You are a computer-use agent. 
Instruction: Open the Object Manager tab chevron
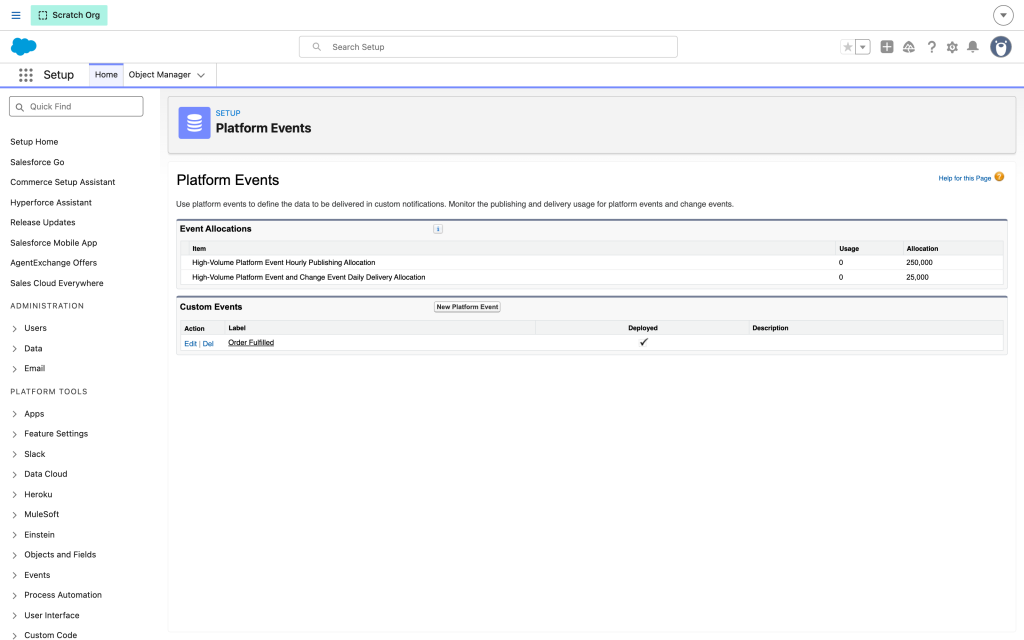point(201,75)
